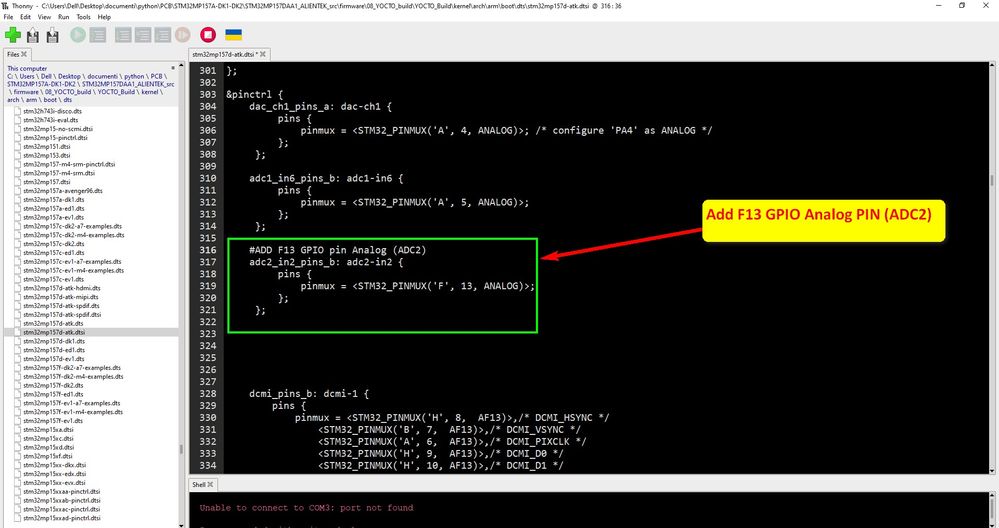Open the Run menu
The height and width of the screenshot is (528, 999).
64,17
